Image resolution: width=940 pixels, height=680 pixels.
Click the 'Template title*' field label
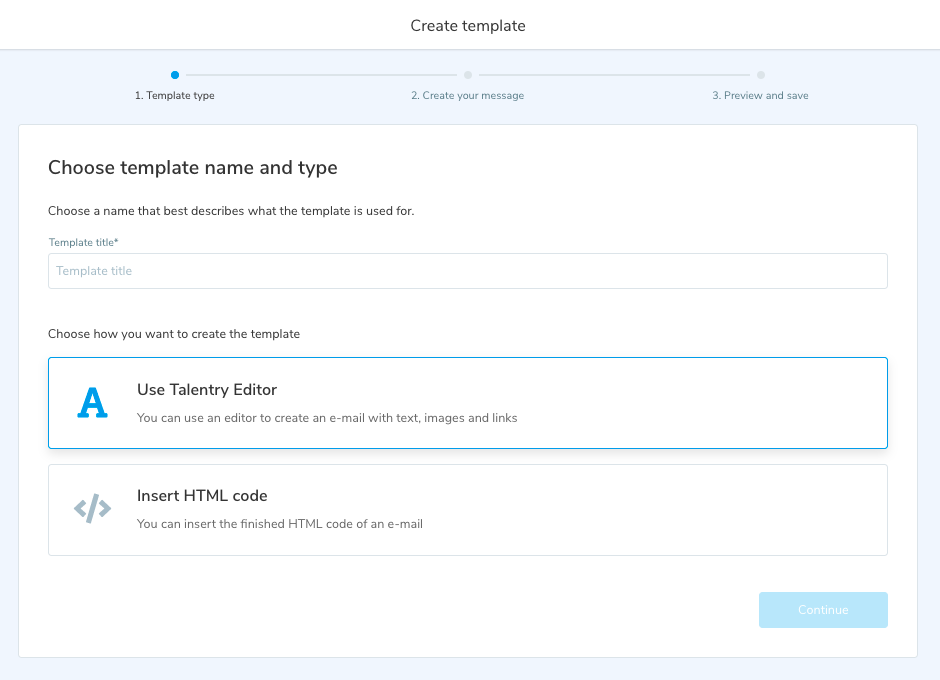click(84, 242)
